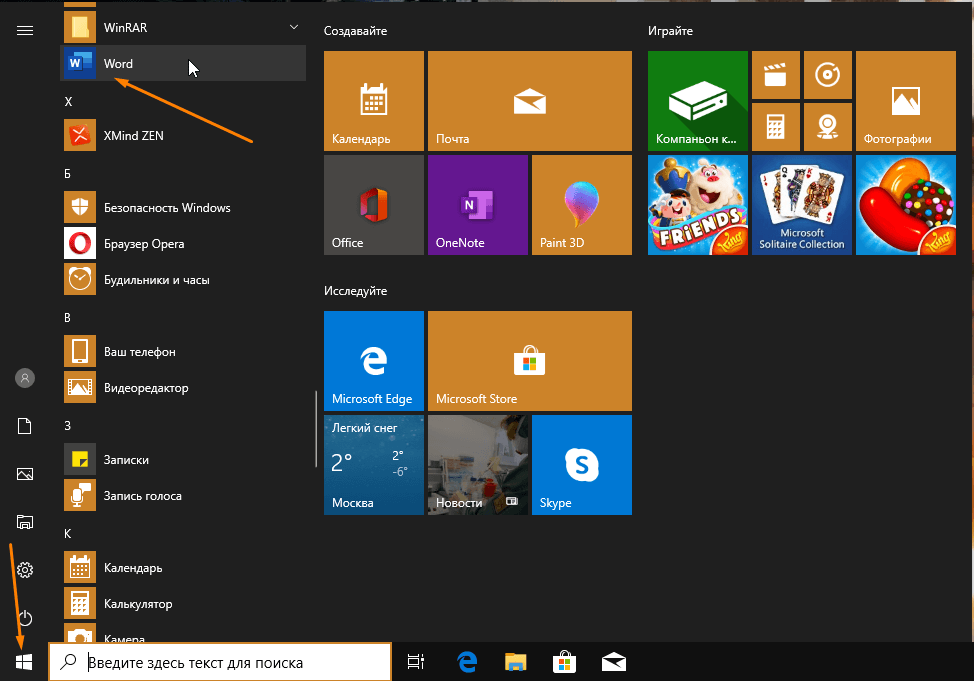Open the Фотографии tile

pos(906,101)
